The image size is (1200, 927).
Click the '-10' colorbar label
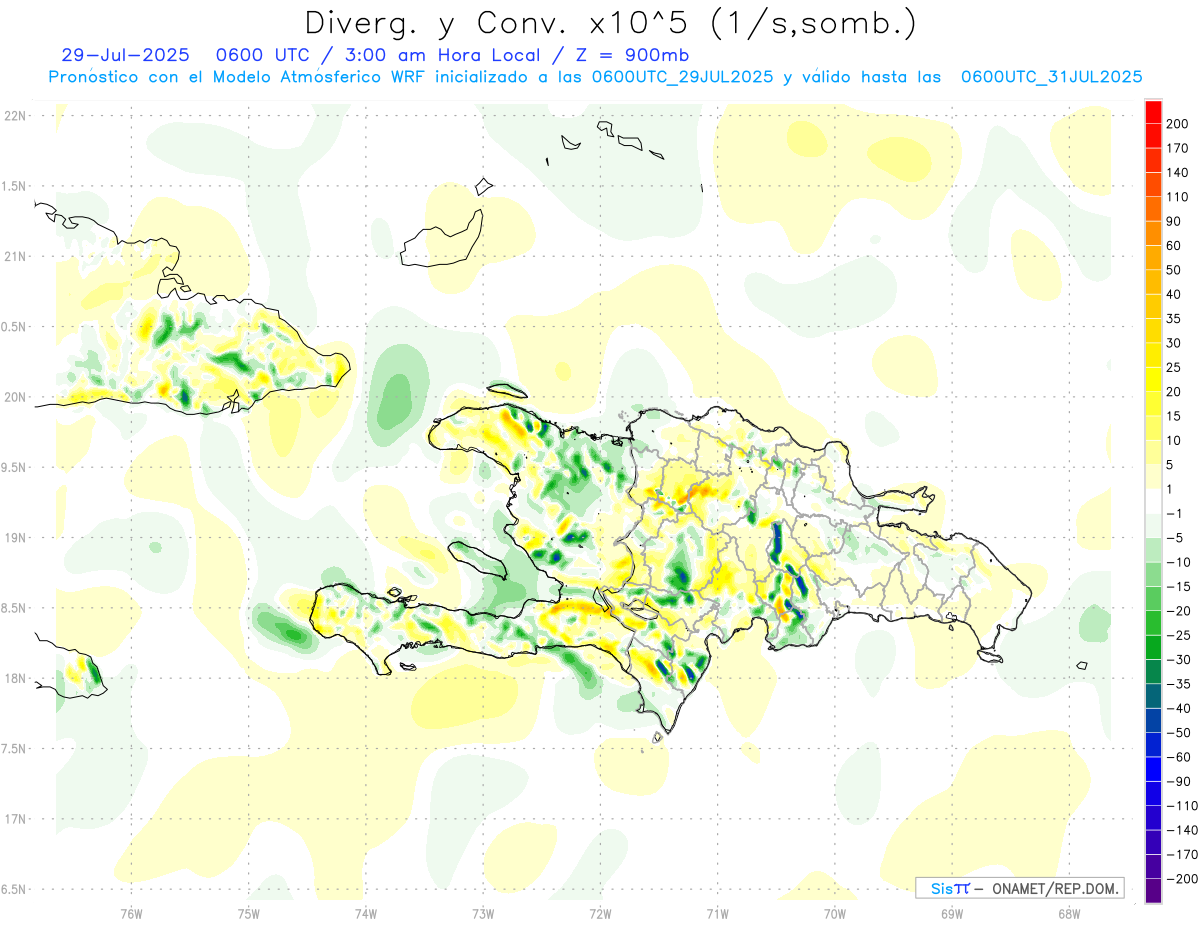tap(1177, 563)
